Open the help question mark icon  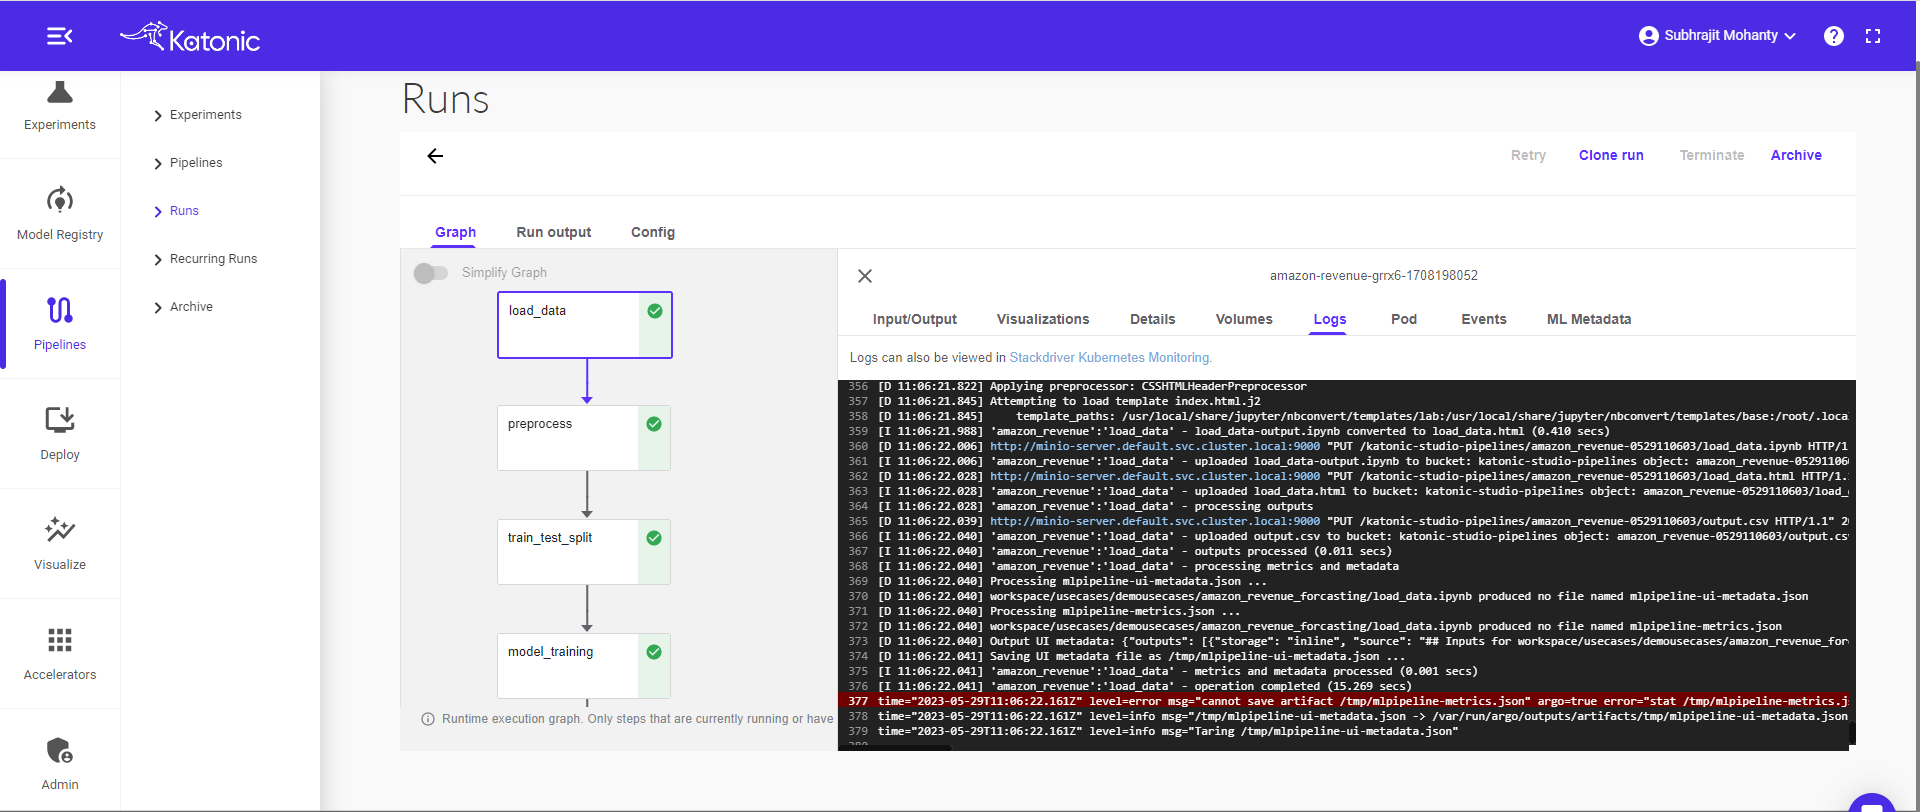click(x=1834, y=36)
